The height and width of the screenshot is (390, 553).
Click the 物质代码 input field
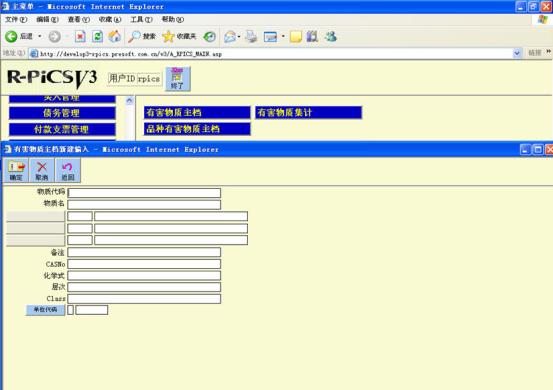[x=144, y=193]
